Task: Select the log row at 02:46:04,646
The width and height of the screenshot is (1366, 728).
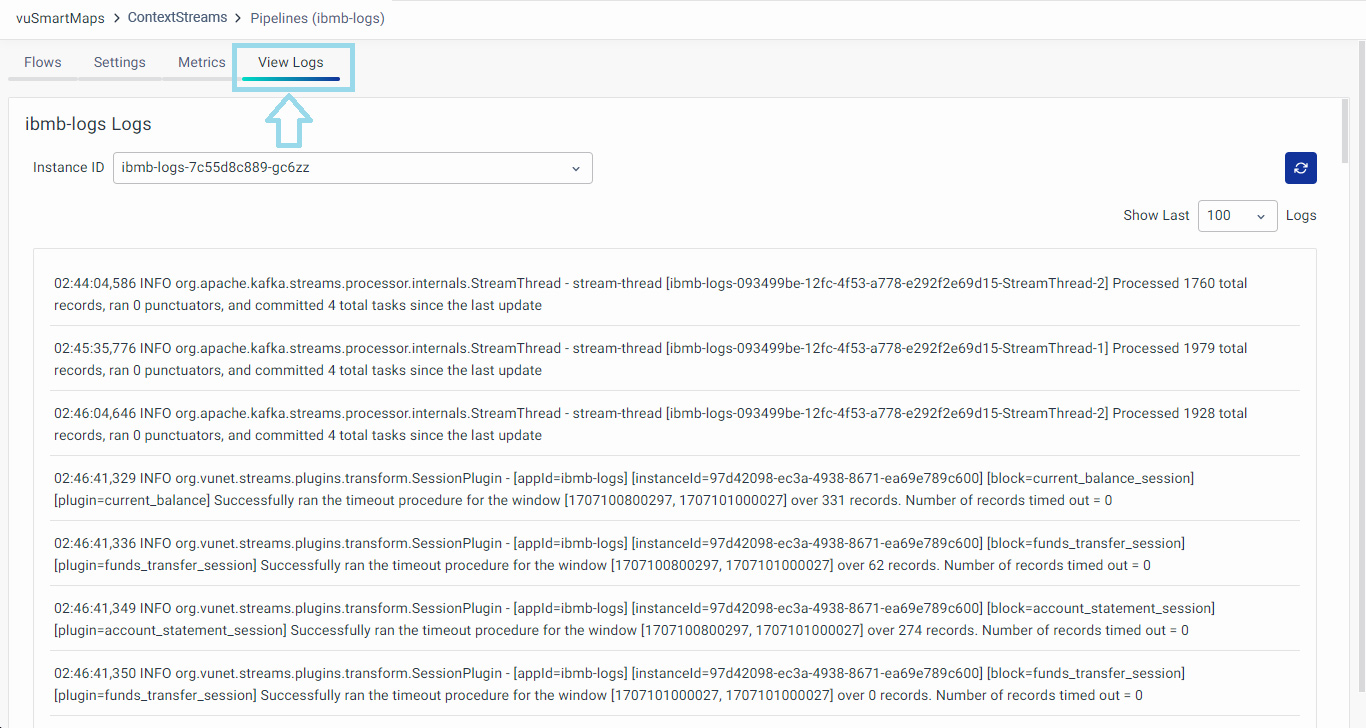Action: [650, 424]
